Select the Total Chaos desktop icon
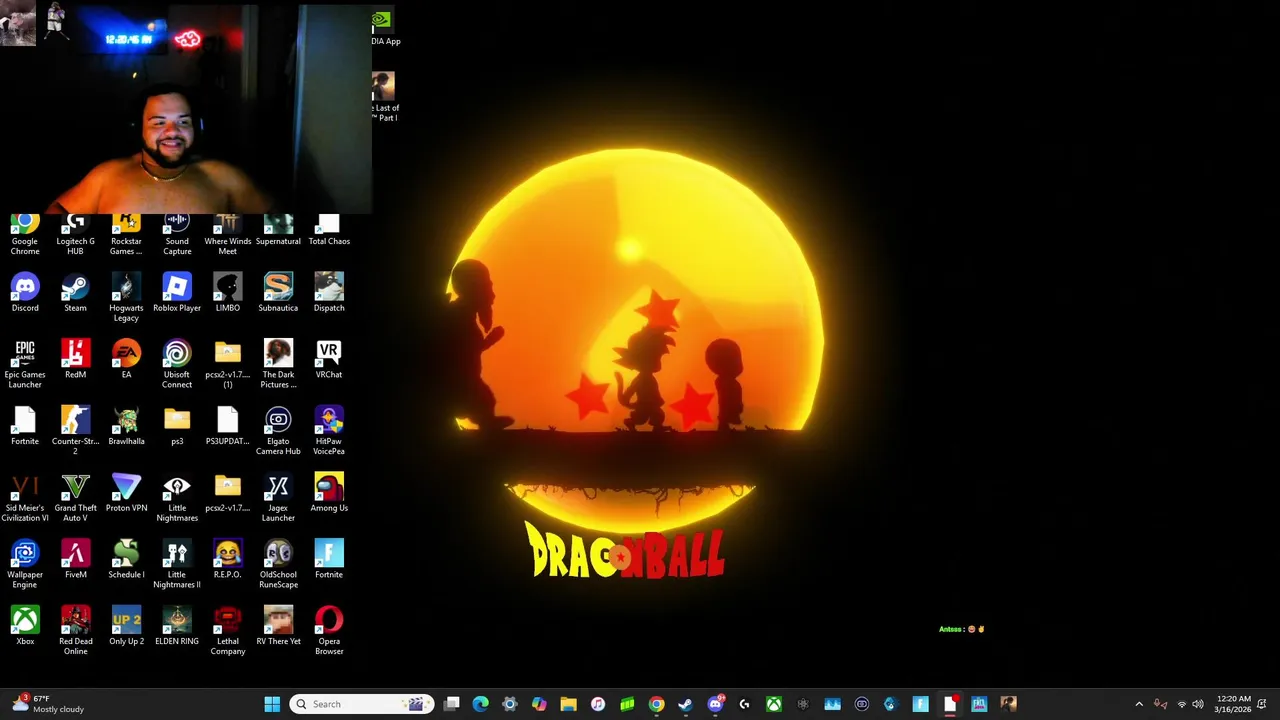 [329, 231]
